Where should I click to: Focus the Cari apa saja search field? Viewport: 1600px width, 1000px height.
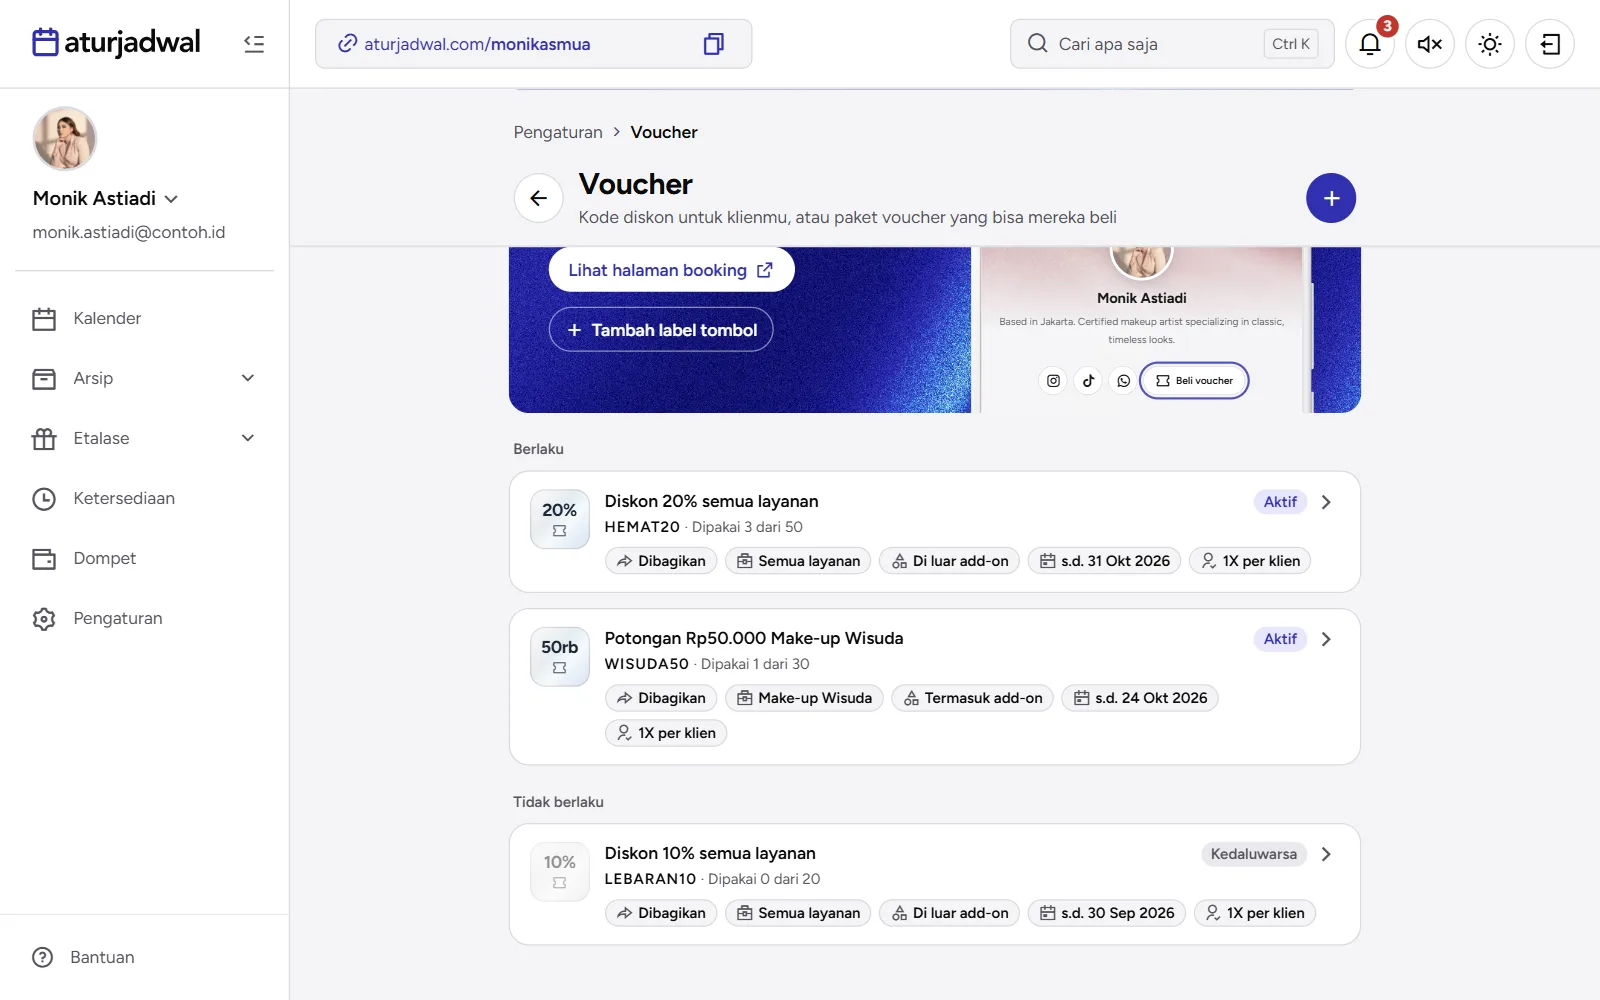[1172, 44]
